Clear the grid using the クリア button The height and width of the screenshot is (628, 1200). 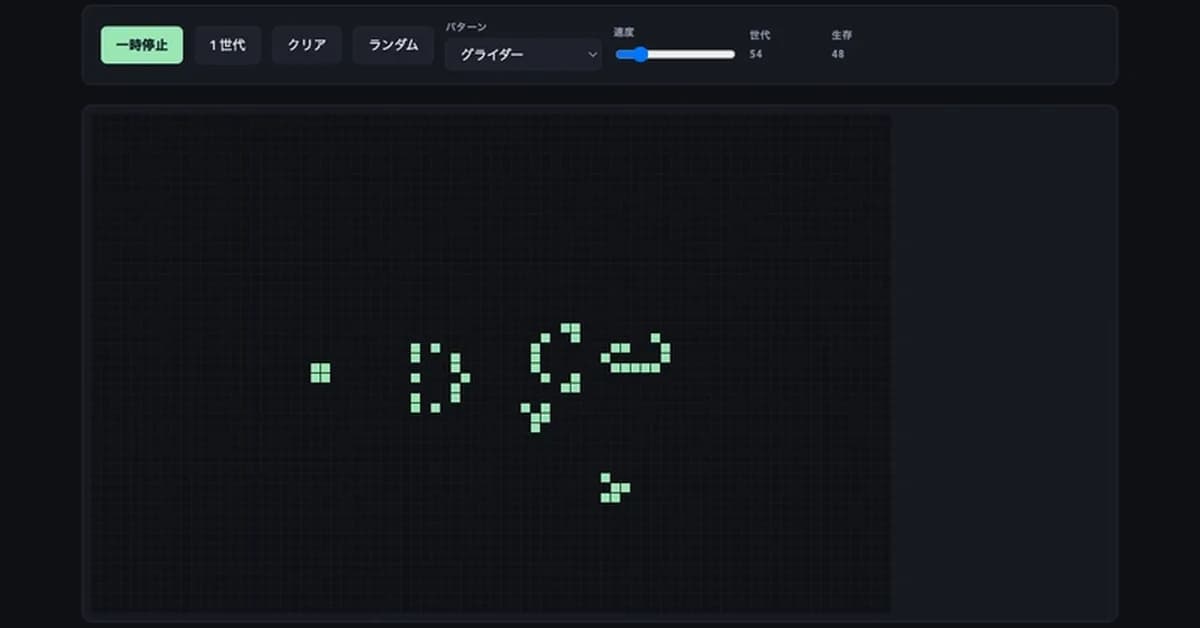pos(307,44)
